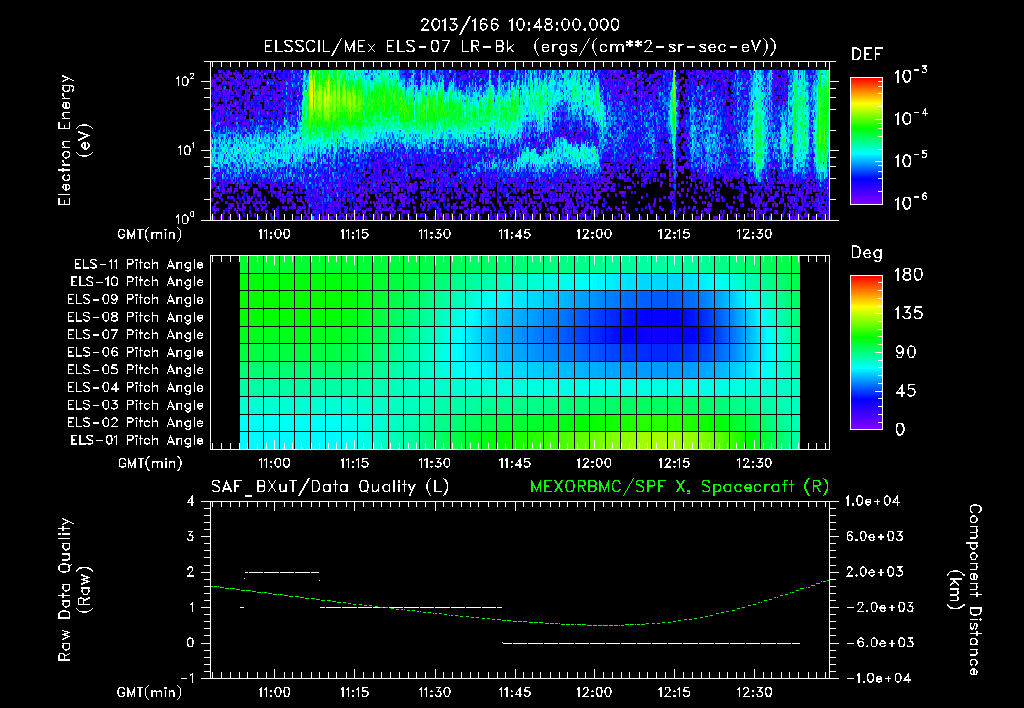
Task: Select the ELS-04 Pitch Angle row label
Action: point(136,387)
